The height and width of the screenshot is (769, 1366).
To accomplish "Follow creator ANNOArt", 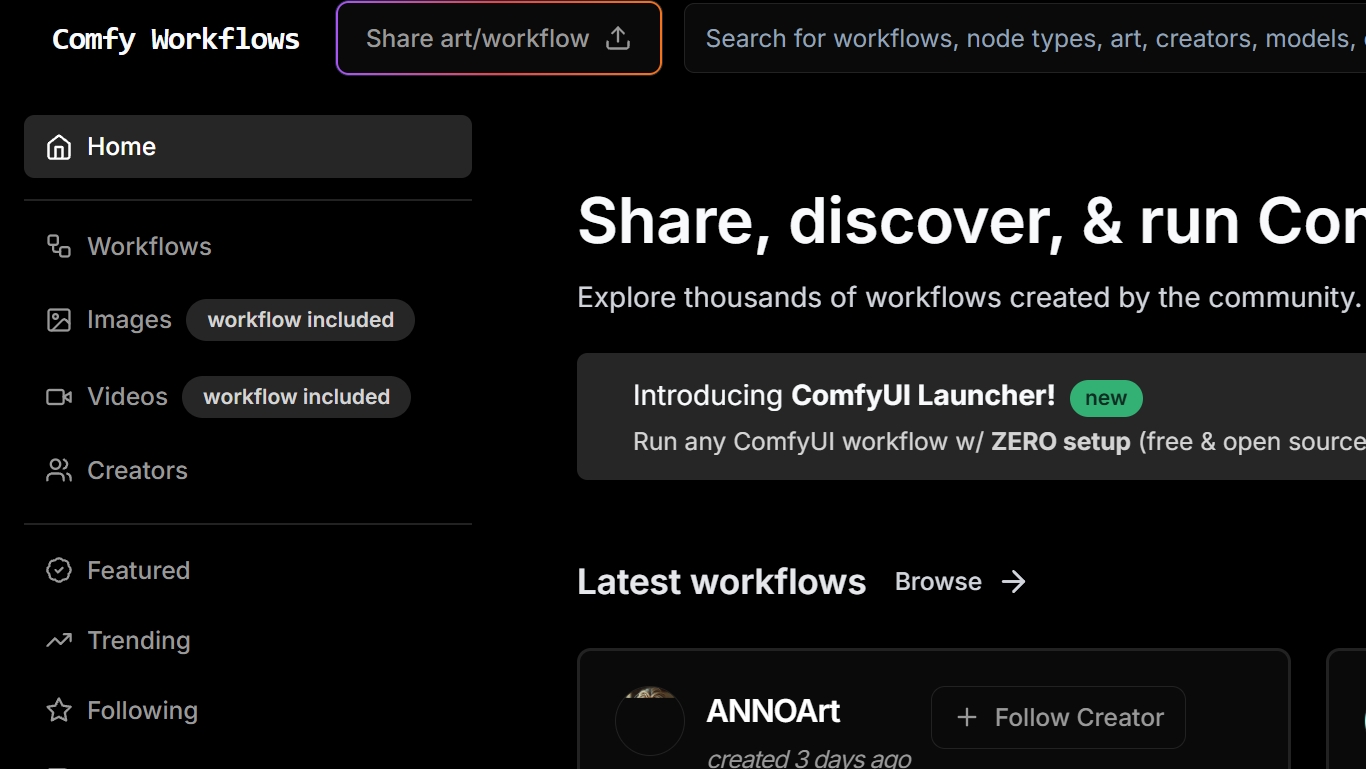I will pyautogui.click(x=1058, y=717).
